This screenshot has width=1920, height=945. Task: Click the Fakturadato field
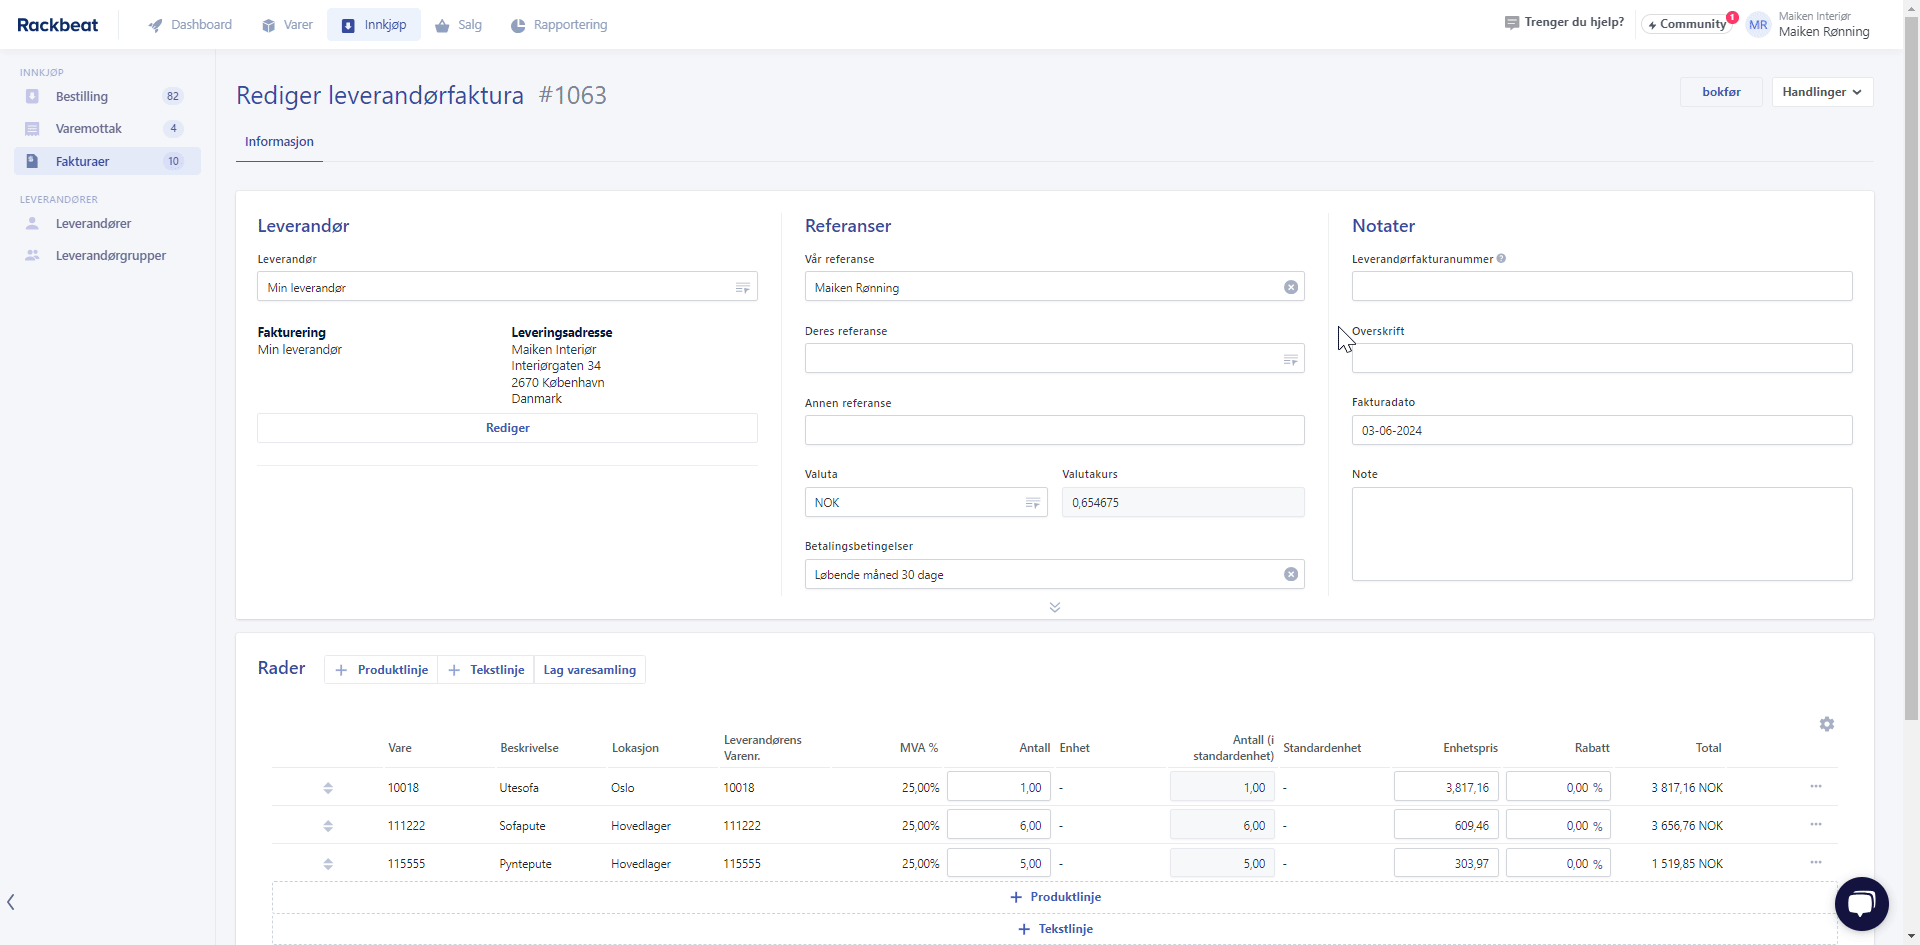(x=1601, y=430)
